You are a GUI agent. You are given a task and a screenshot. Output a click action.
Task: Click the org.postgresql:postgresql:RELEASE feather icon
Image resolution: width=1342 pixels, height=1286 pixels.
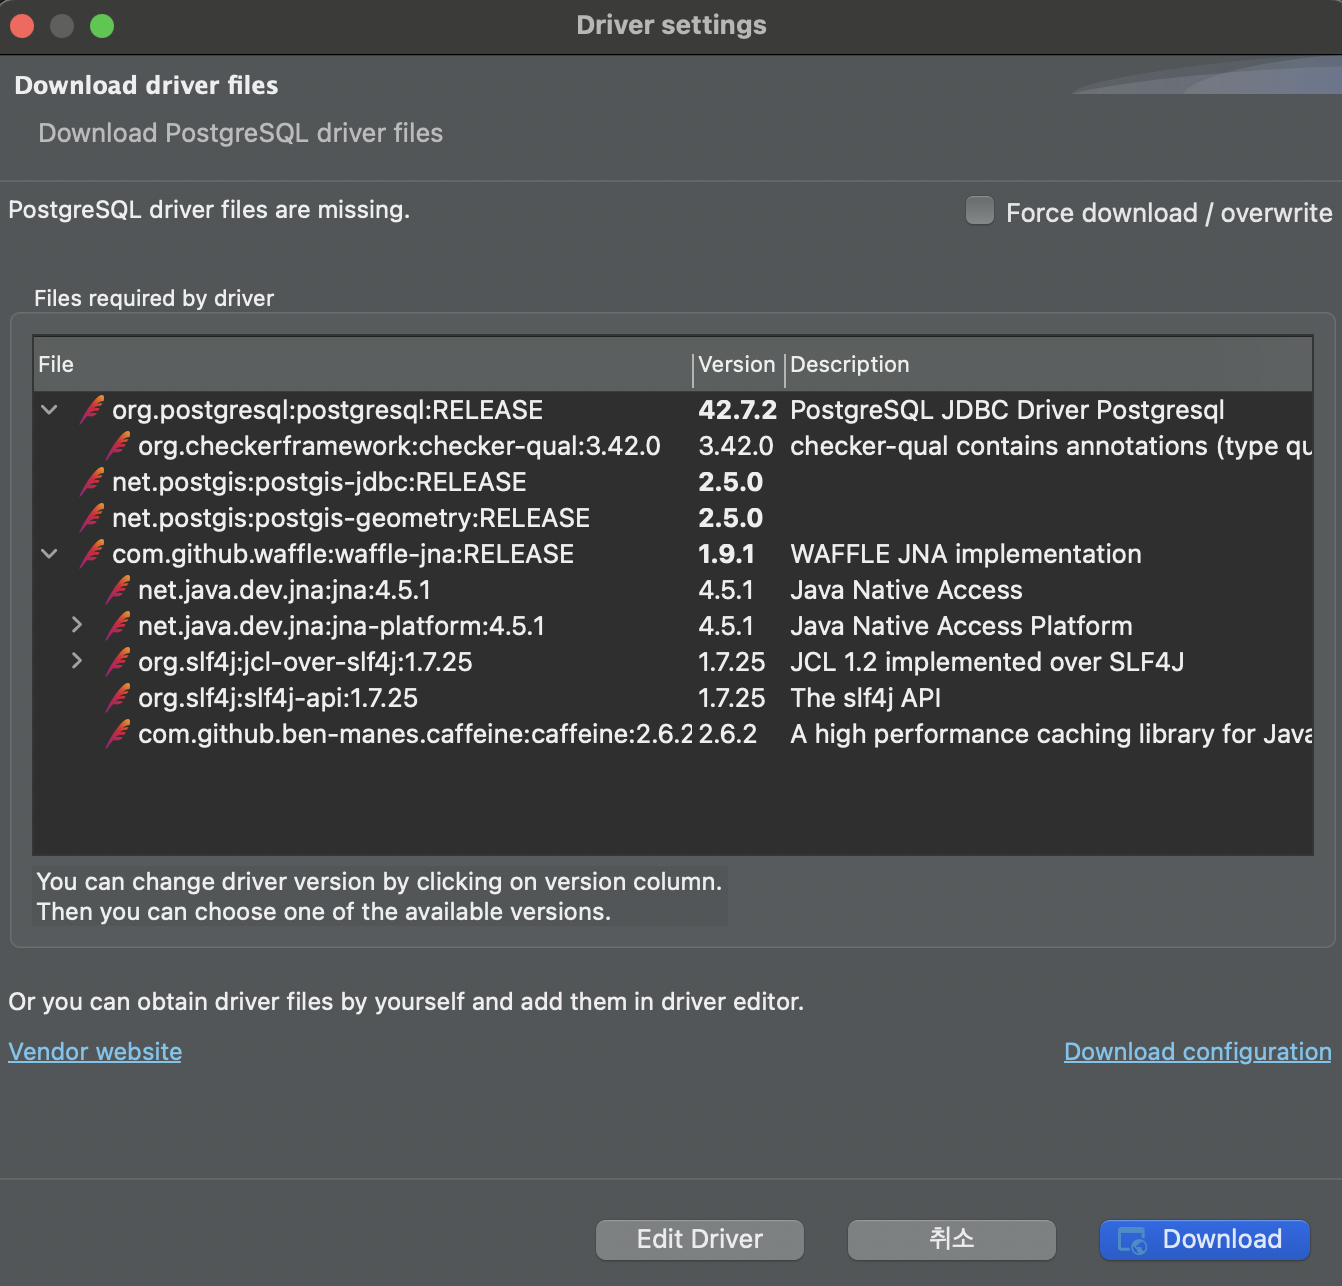93,410
